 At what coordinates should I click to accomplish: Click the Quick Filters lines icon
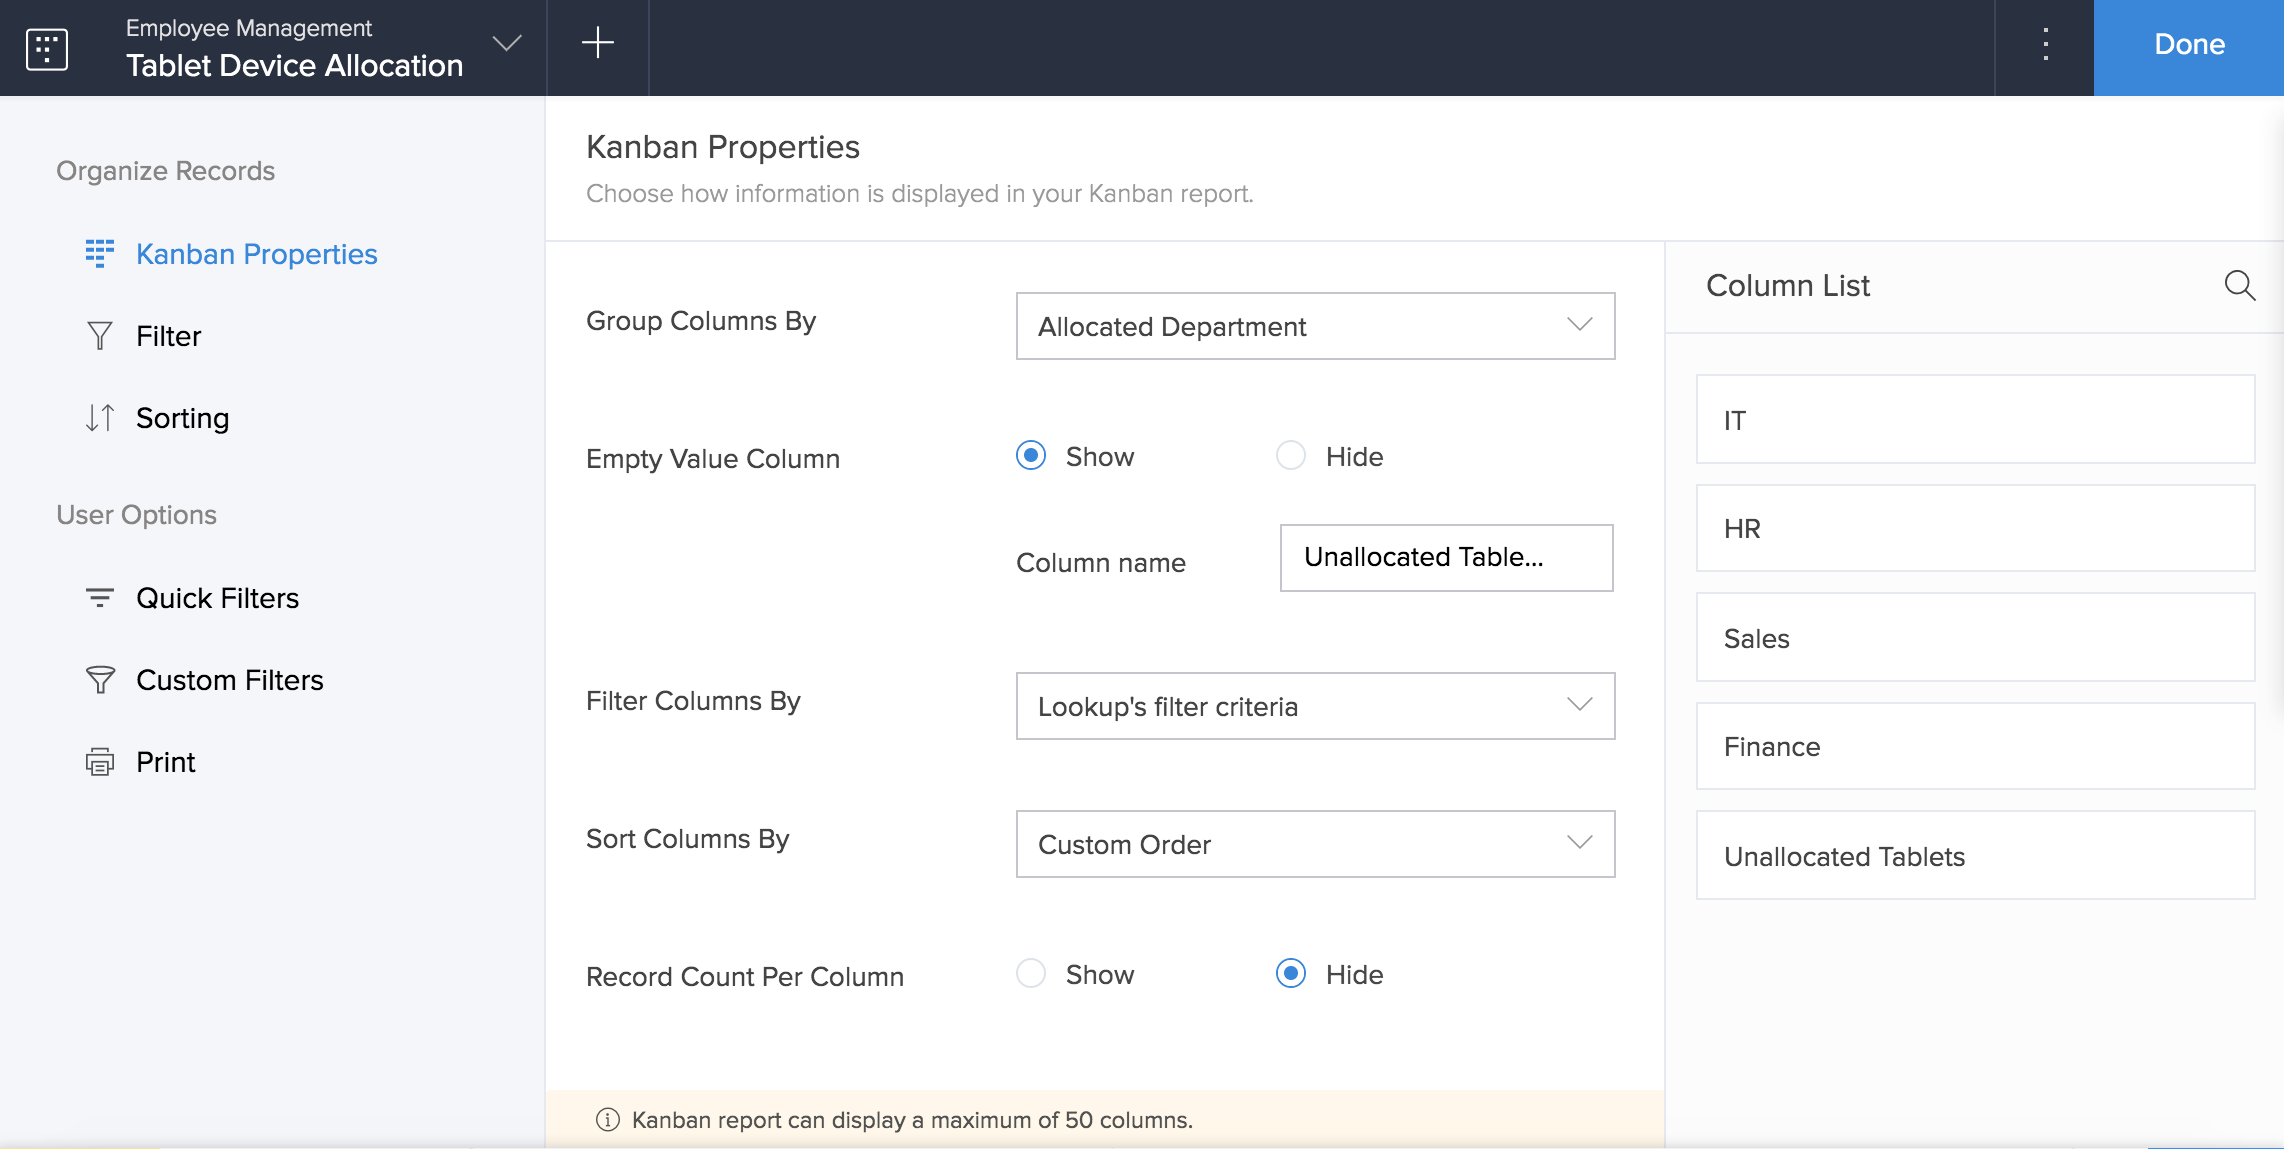coord(99,598)
